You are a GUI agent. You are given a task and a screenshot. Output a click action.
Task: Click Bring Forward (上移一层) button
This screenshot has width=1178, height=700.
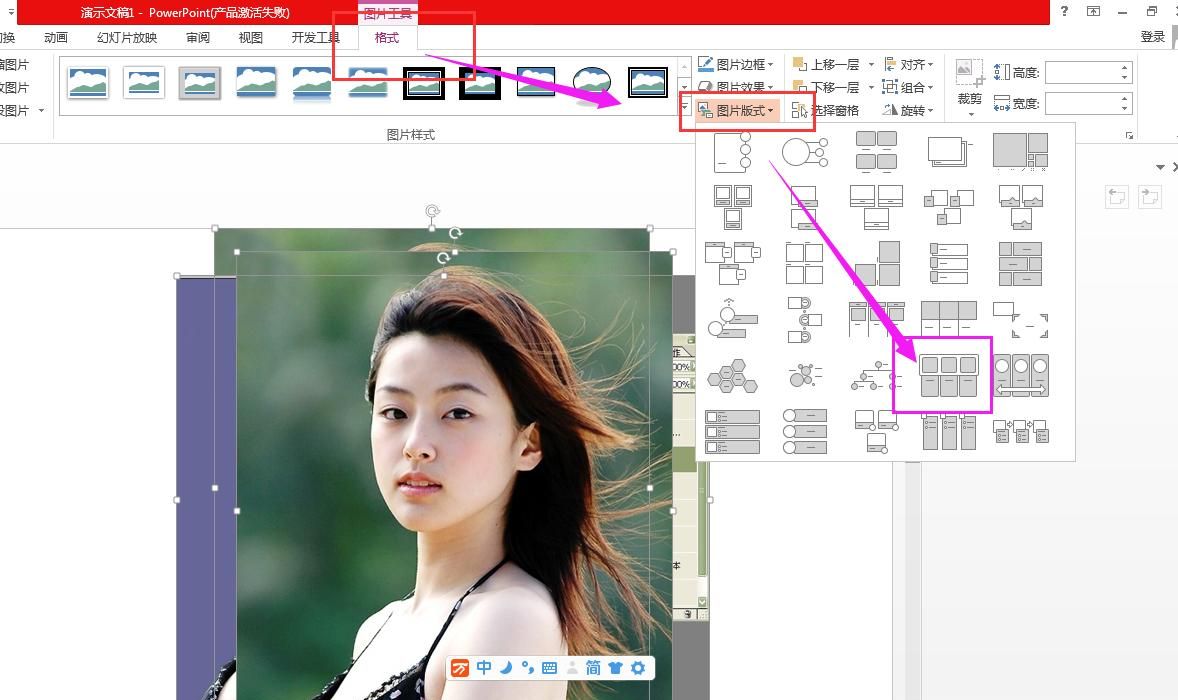pyautogui.click(x=826, y=65)
